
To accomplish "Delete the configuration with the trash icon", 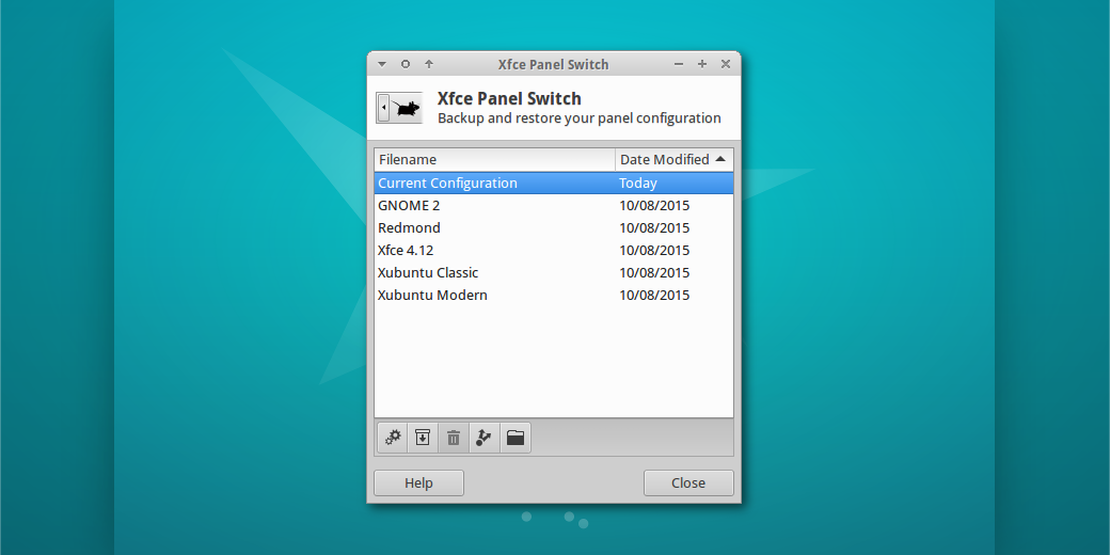I will tap(454, 437).
